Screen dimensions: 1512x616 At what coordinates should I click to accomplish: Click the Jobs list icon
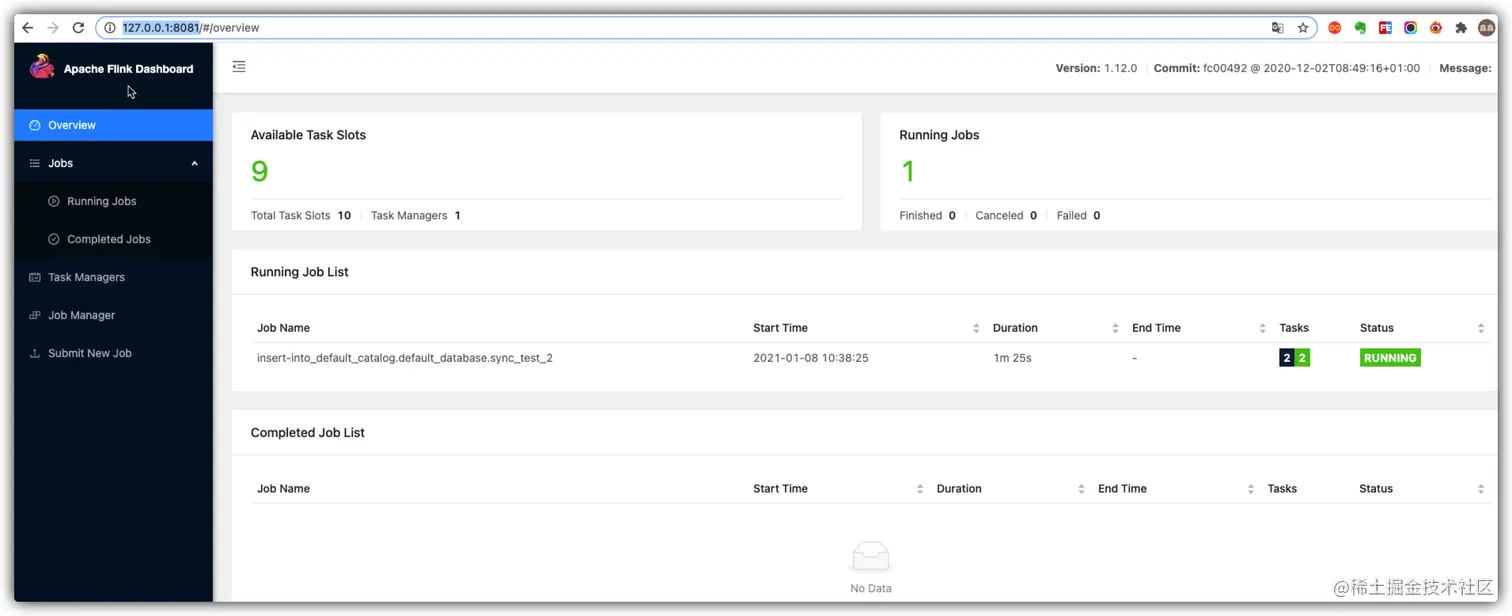click(35, 163)
